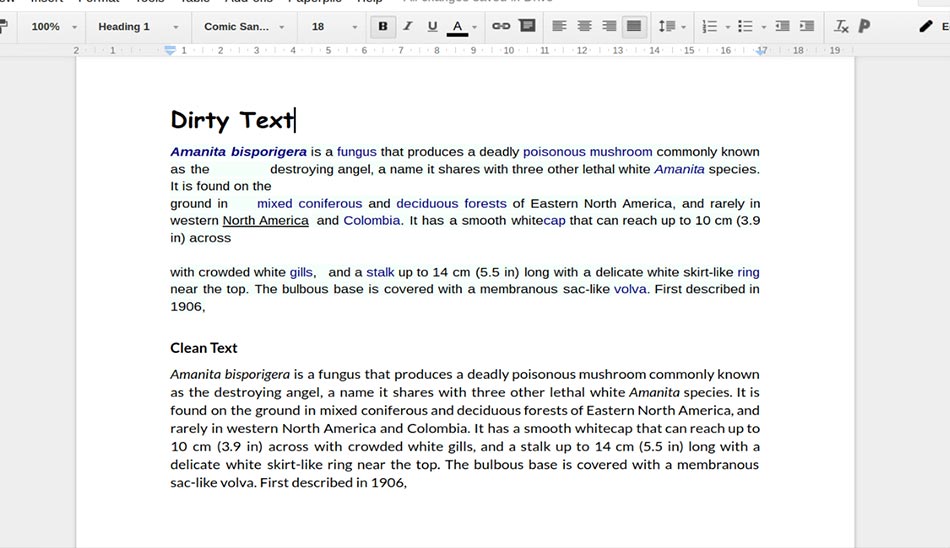Click the bold Amanita bisporigera link
The image size is (950, 548).
(x=238, y=152)
